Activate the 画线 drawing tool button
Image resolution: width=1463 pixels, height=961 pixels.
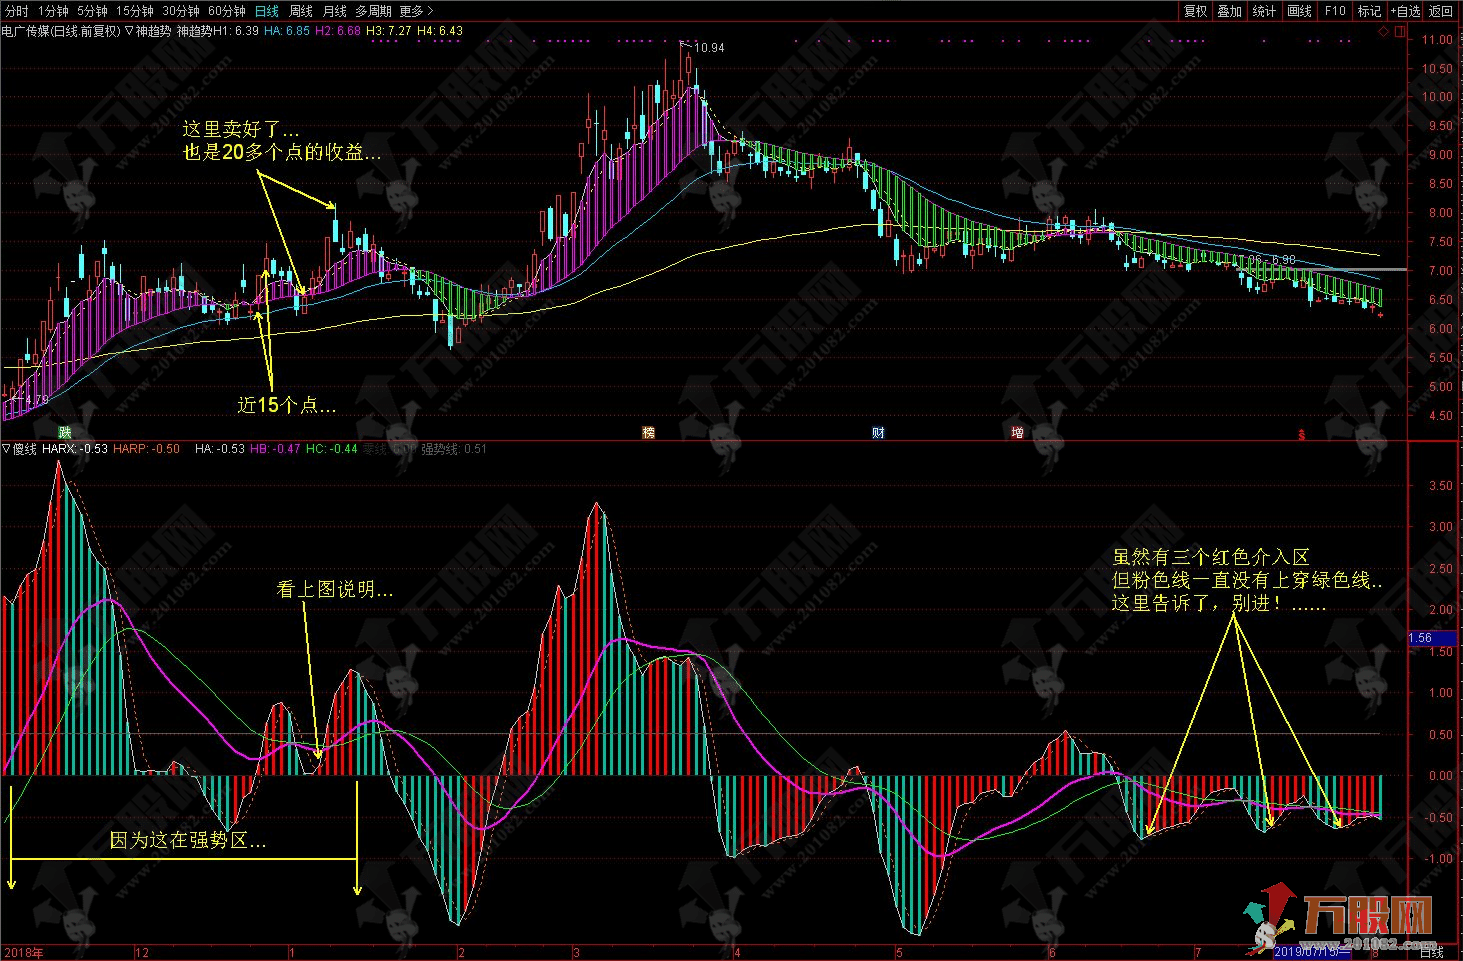click(1299, 11)
